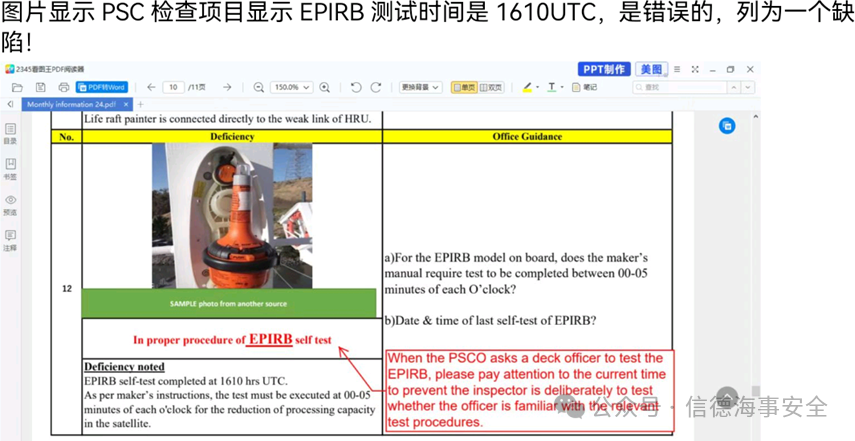The image size is (855, 441).
Task: Open the 书签 bookmarks panel
Action: [x=10, y=169]
